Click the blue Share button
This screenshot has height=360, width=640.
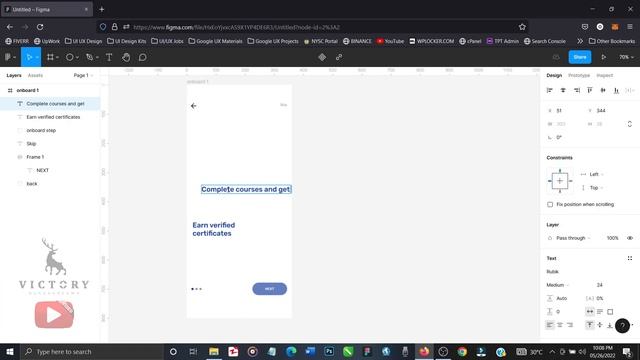pyautogui.click(x=580, y=57)
